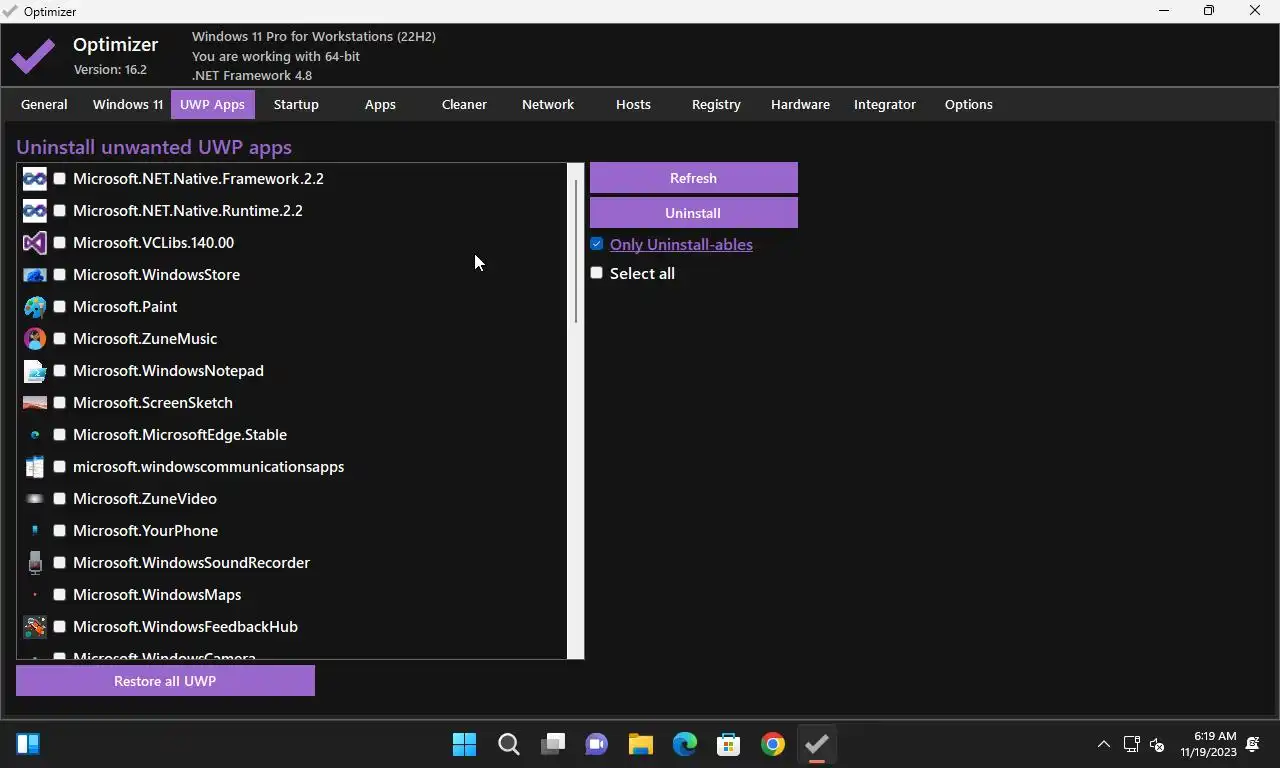This screenshot has width=1280, height=768.
Task: Click the Microsoft.WindowsFeedbackHub icon
Action: (x=35, y=627)
